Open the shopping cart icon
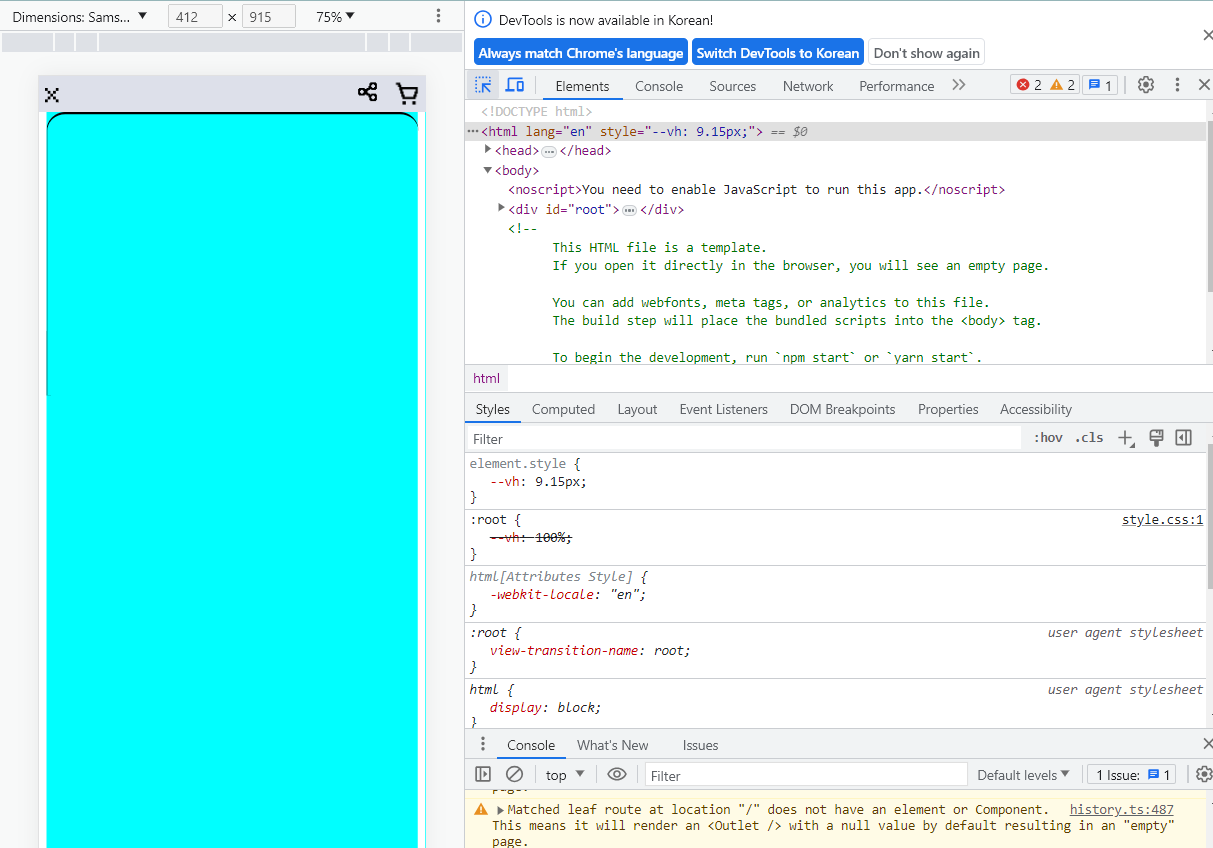This screenshot has height=848, width=1213. pyautogui.click(x=407, y=93)
